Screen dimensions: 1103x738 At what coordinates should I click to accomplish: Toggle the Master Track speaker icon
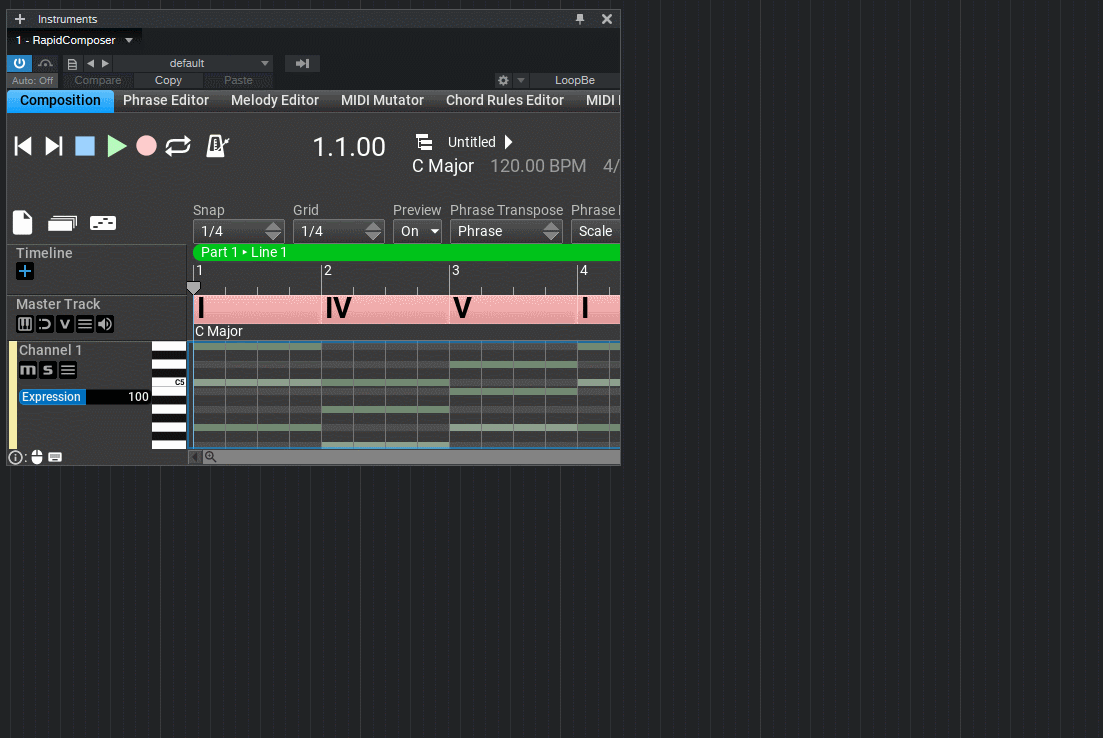(105, 324)
